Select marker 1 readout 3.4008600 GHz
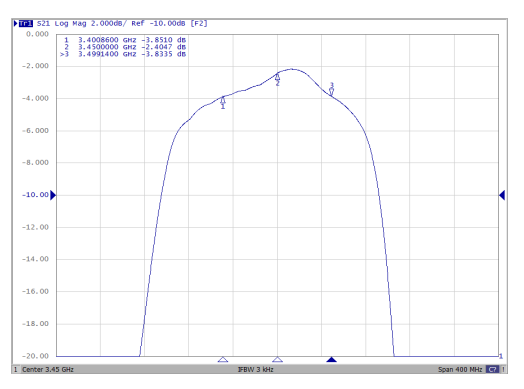524x389 pixels. (107, 40)
